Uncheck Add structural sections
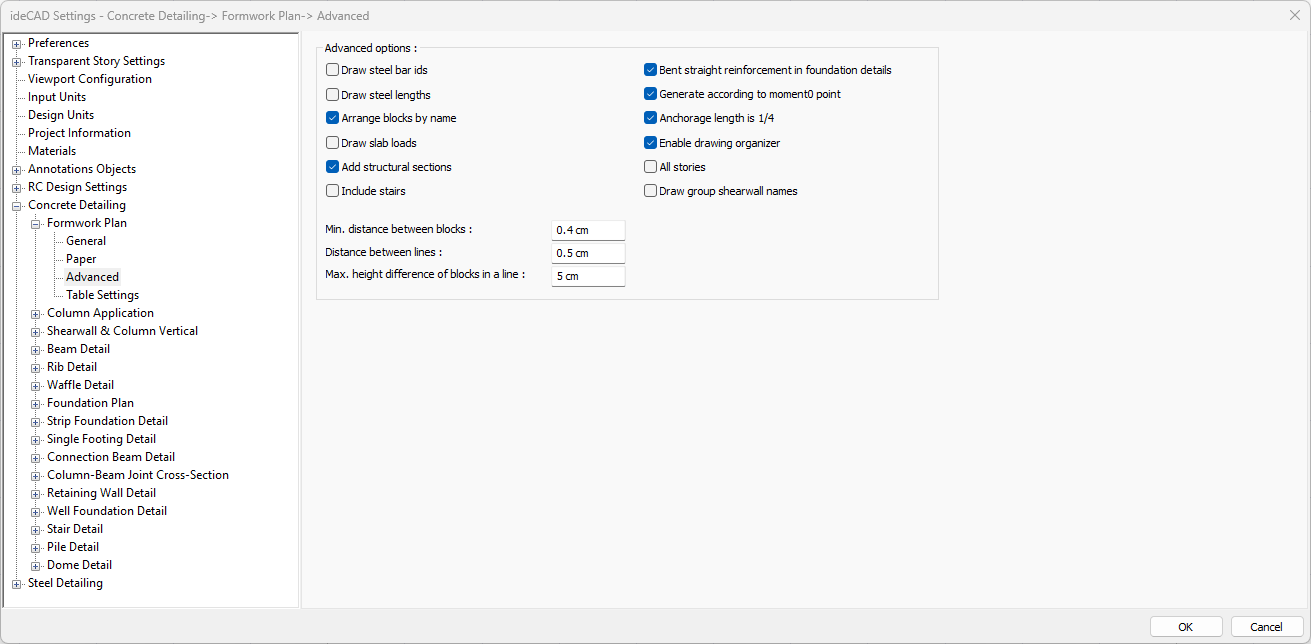Image resolution: width=1311 pixels, height=644 pixels. [333, 167]
